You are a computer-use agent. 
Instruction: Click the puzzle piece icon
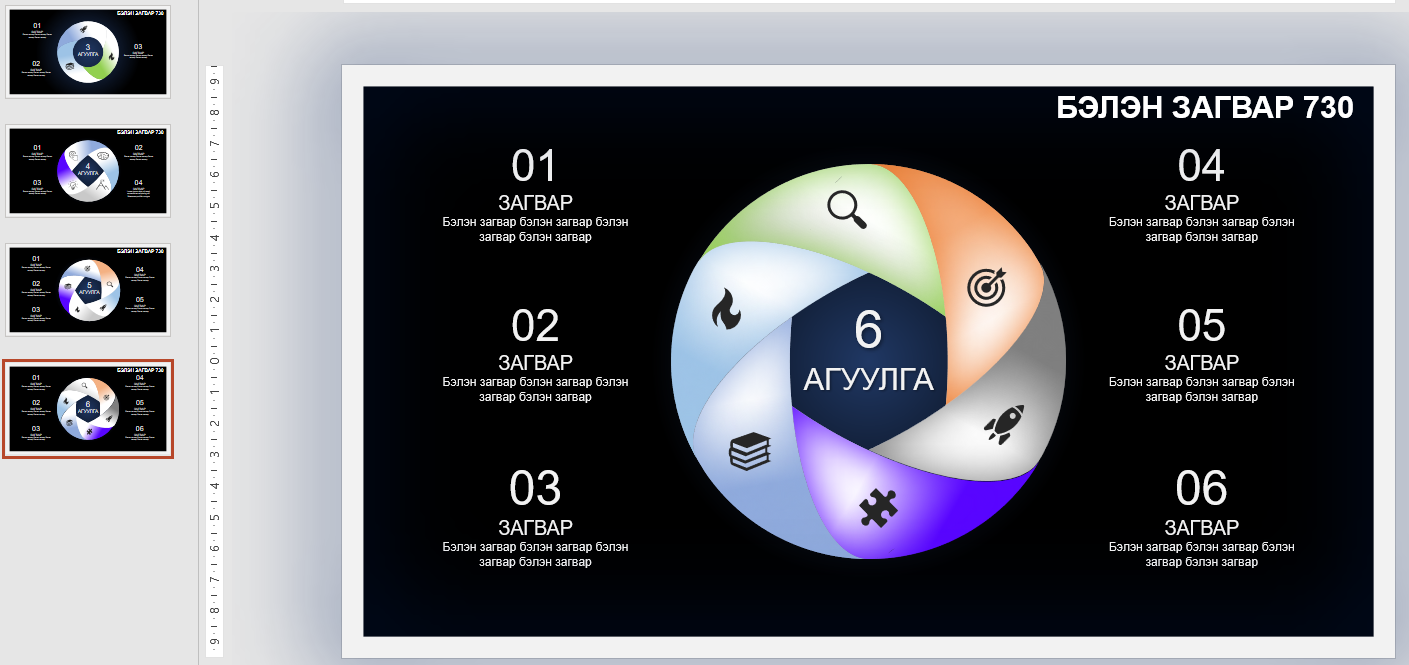(x=878, y=508)
